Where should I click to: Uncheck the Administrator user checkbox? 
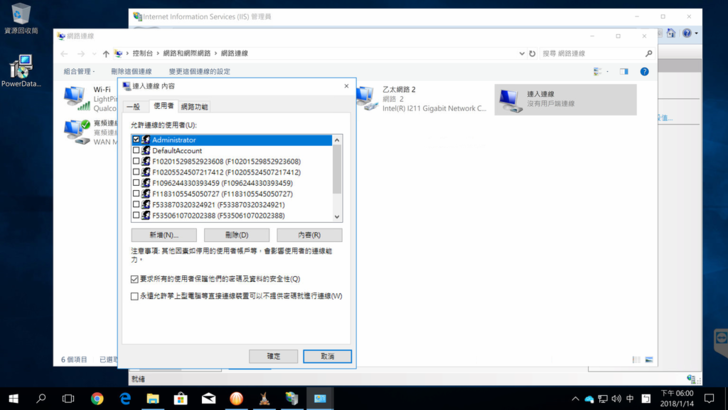136,139
